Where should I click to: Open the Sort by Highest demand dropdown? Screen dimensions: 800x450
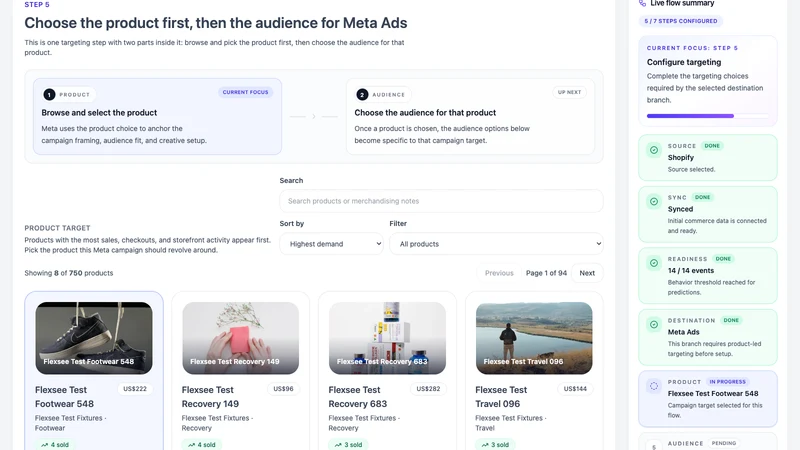[331, 244]
